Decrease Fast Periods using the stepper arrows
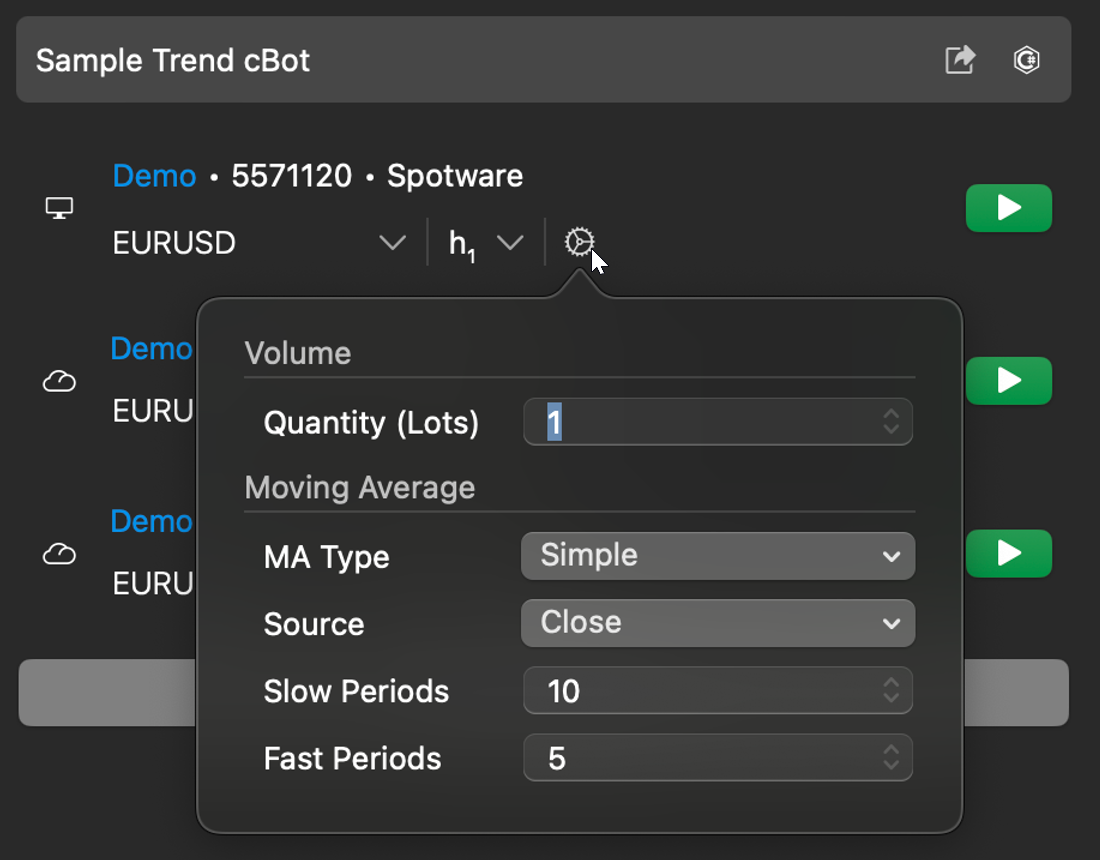Viewport: 1100px width, 860px height. point(890,764)
